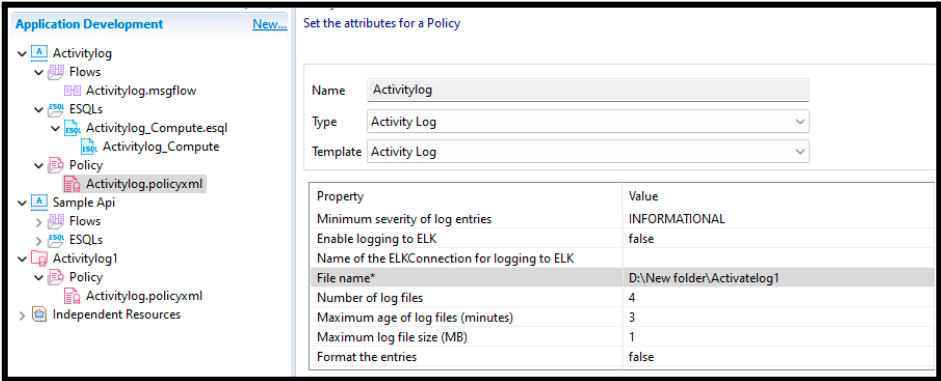The height and width of the screenshot is (381, 941).
Task: Click the Sample Api application icon
Action: point(40,202)
